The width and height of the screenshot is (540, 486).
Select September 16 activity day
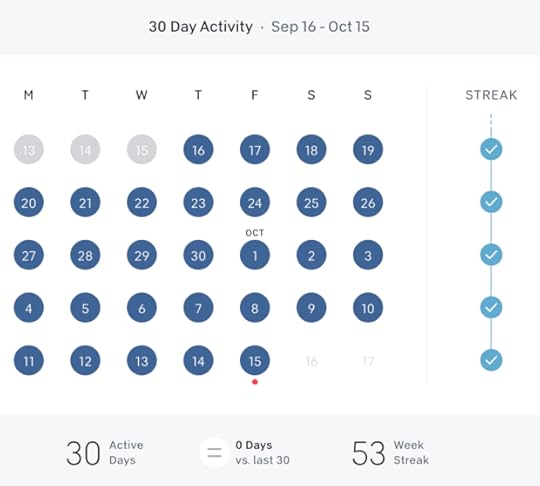coord(198,149)
